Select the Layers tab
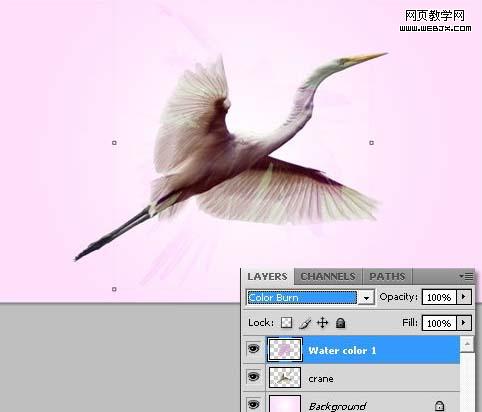 point(267,276)
